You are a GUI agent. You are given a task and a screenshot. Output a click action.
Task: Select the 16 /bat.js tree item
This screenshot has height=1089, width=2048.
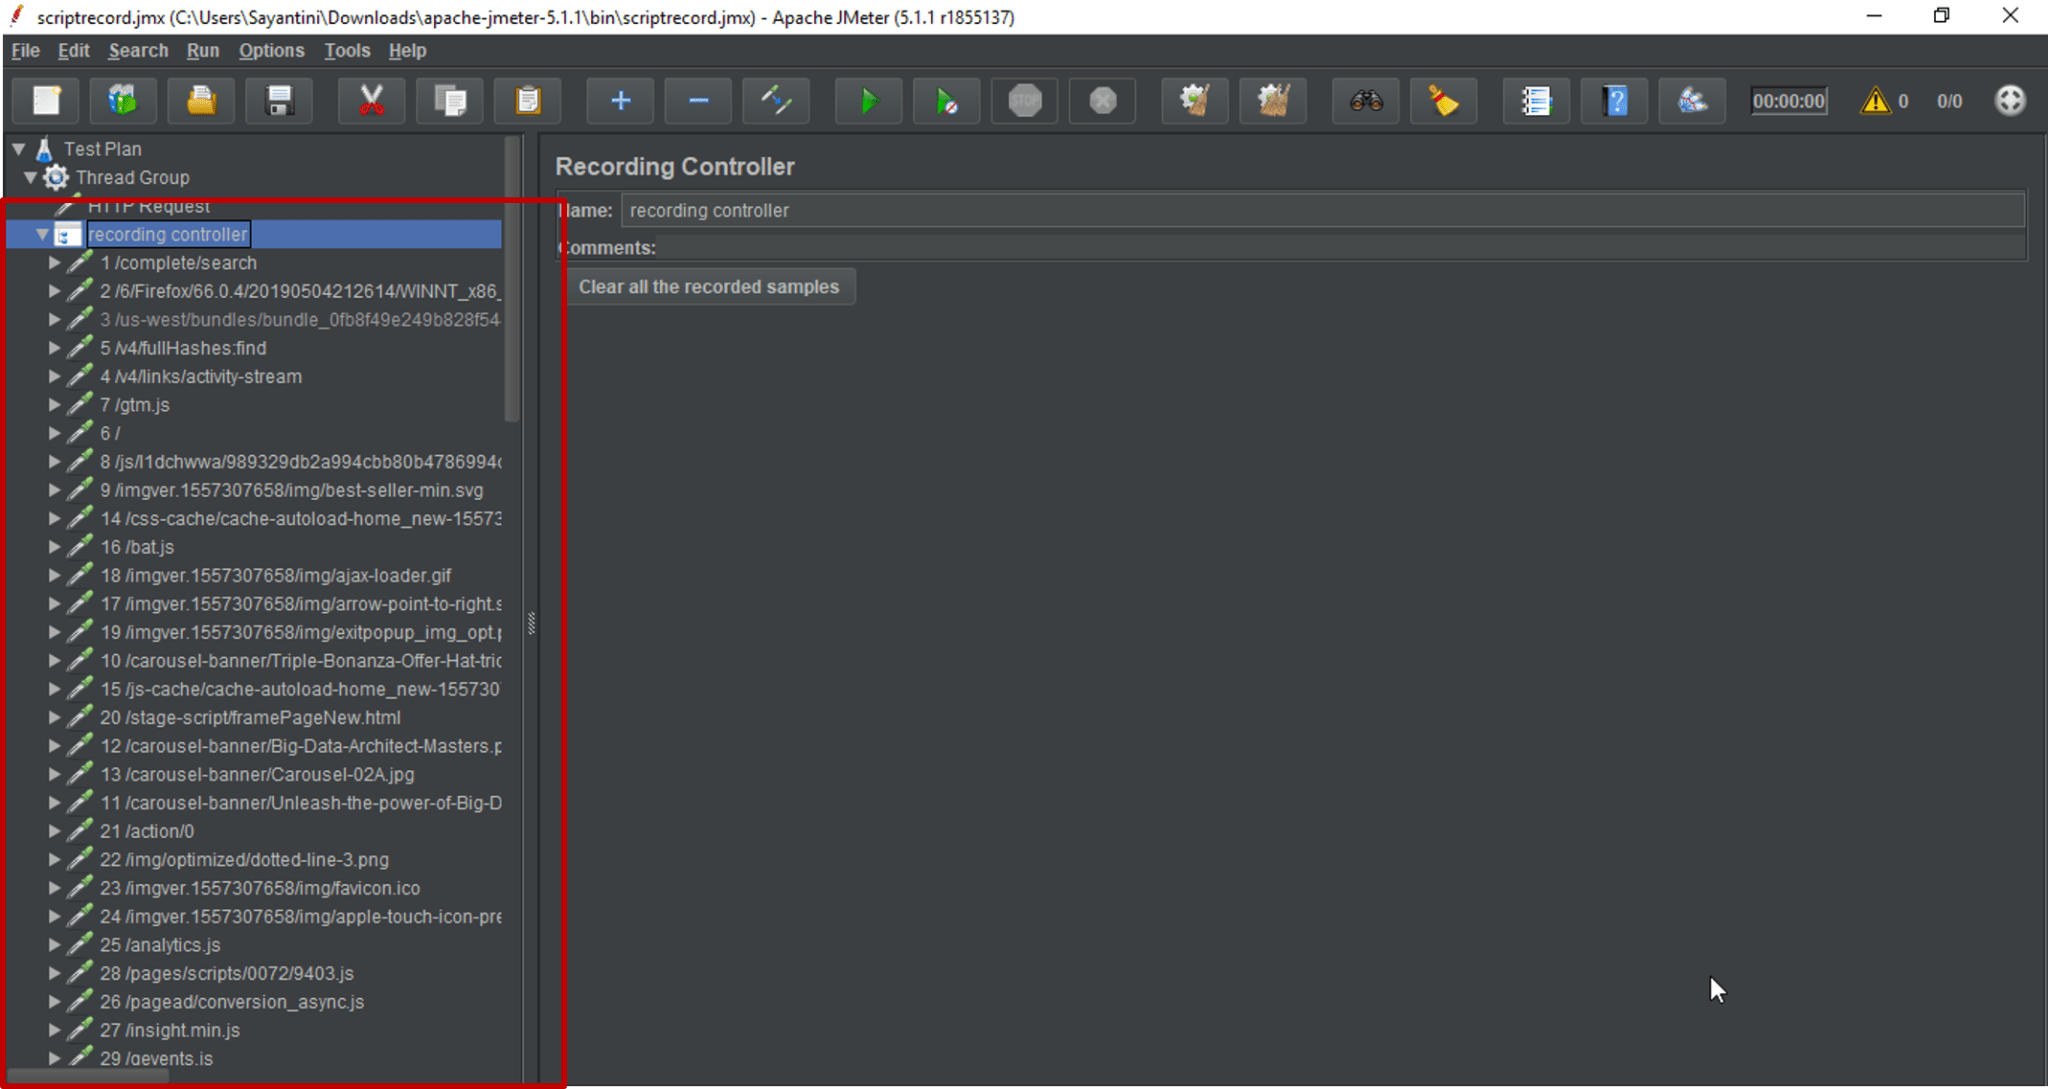[140, 547]
